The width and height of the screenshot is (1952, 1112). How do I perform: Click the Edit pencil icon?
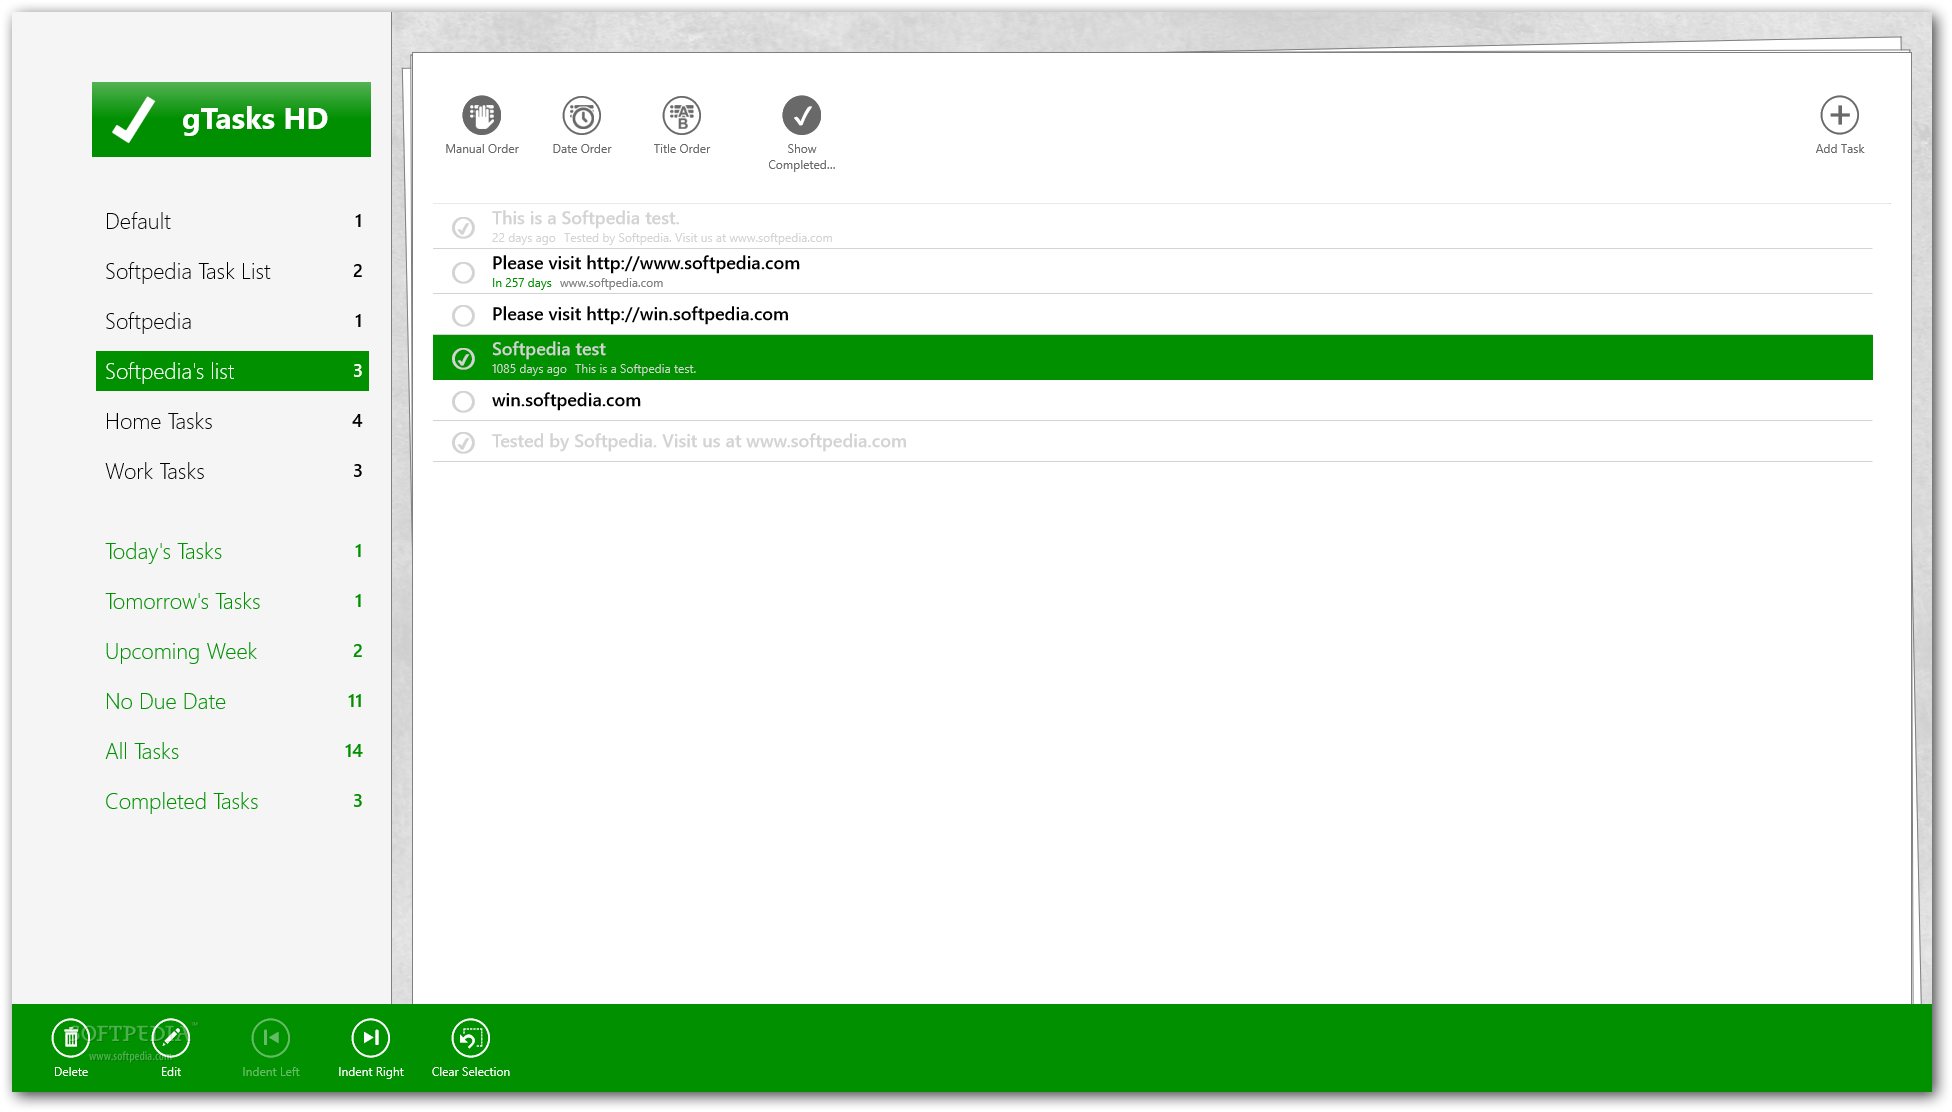pyautogui.click(x=170, y=1038)
